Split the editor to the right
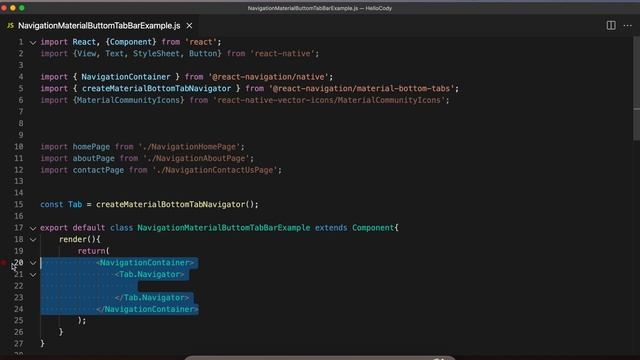640x360 pixels. click(x=611, y=25)
